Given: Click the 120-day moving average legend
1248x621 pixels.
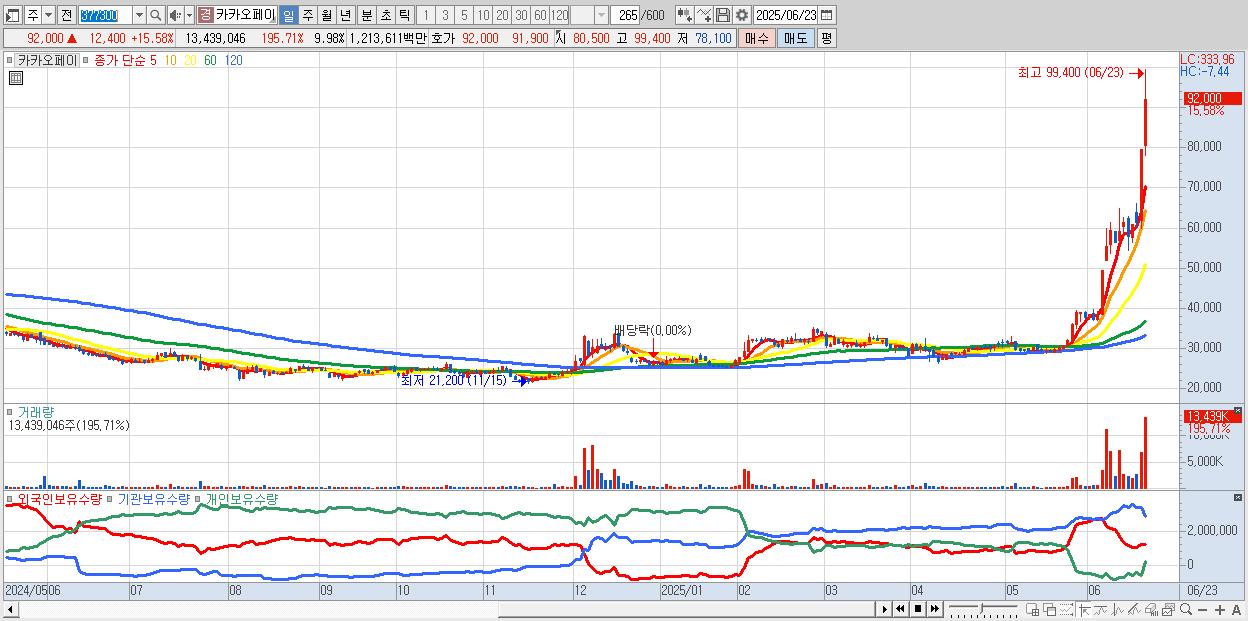Looking at the screenshot, I should [233, 60].
